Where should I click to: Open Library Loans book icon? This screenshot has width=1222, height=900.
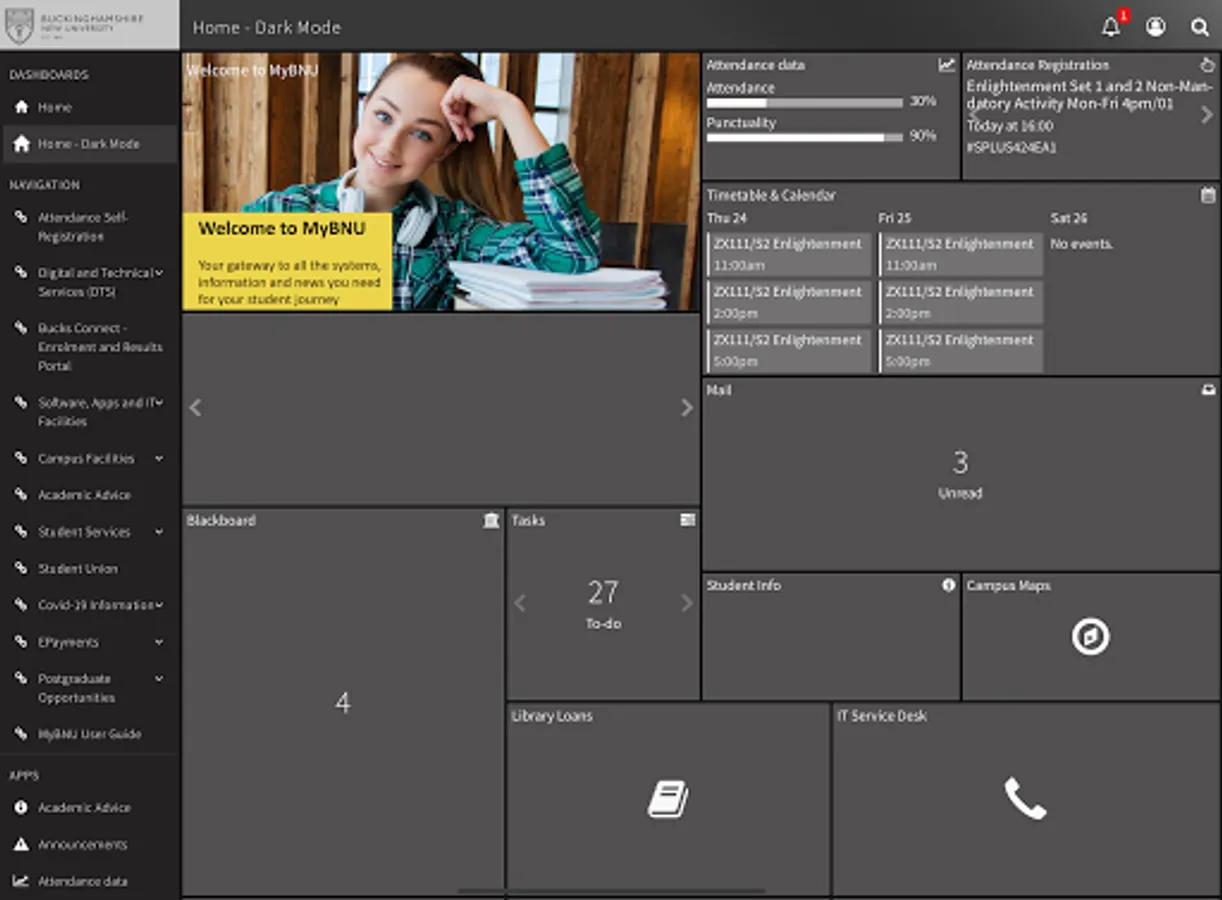click(668, 799)
